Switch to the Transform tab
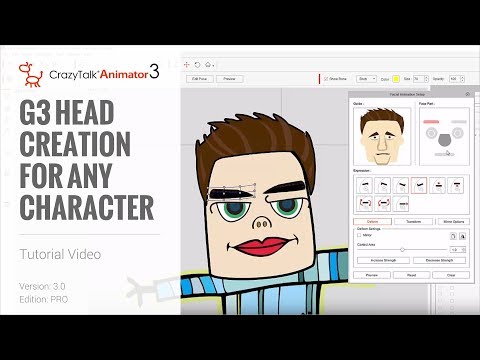 point(414,222)
